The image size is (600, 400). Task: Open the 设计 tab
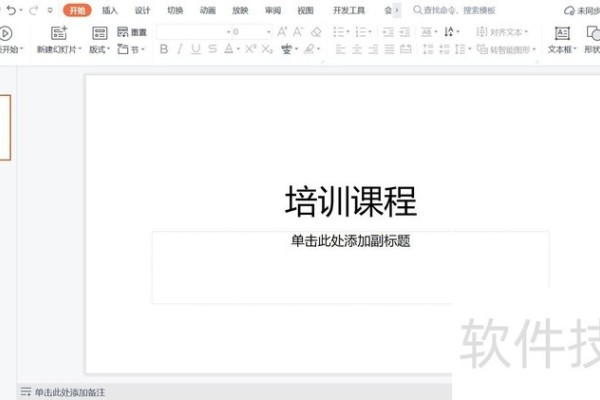click(142, 10)
